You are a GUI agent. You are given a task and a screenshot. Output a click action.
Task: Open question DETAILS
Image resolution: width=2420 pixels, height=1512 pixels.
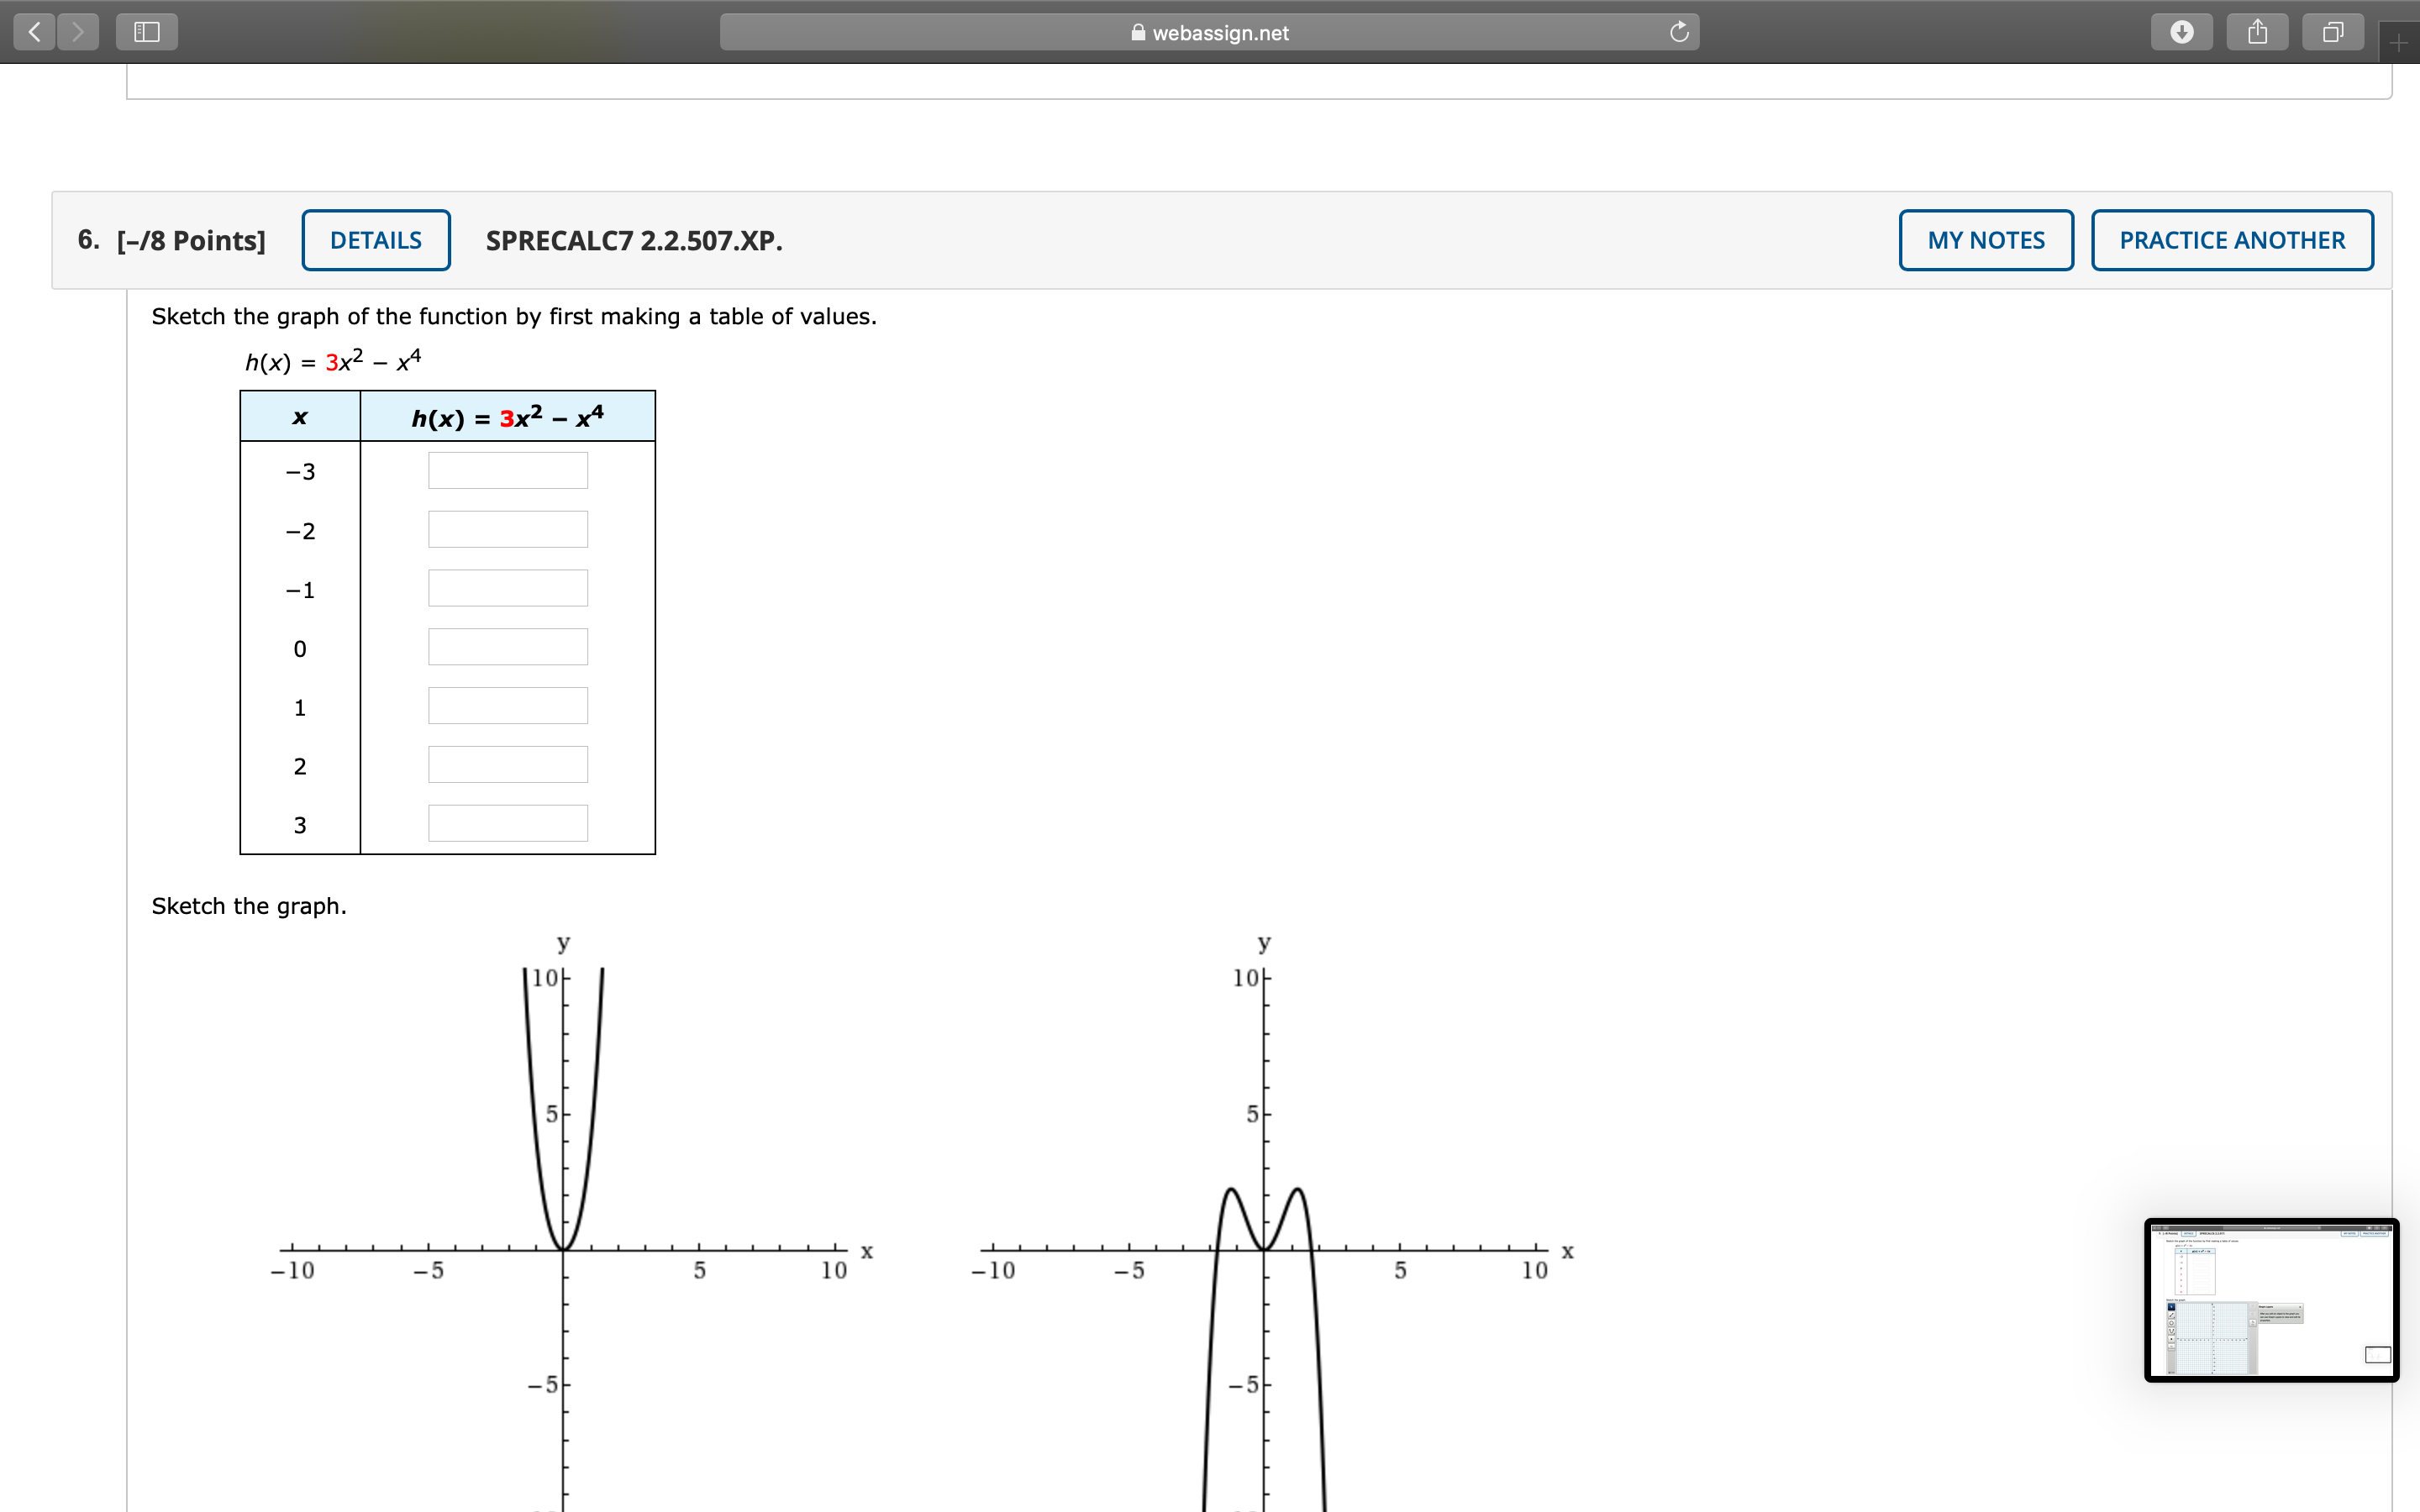pyautogui.click(x=376, y=240)
